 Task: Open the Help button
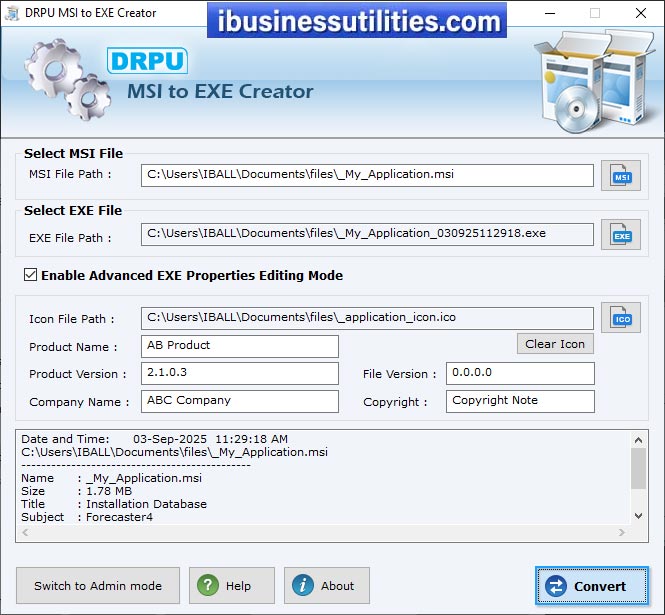[x=232, y=586]
